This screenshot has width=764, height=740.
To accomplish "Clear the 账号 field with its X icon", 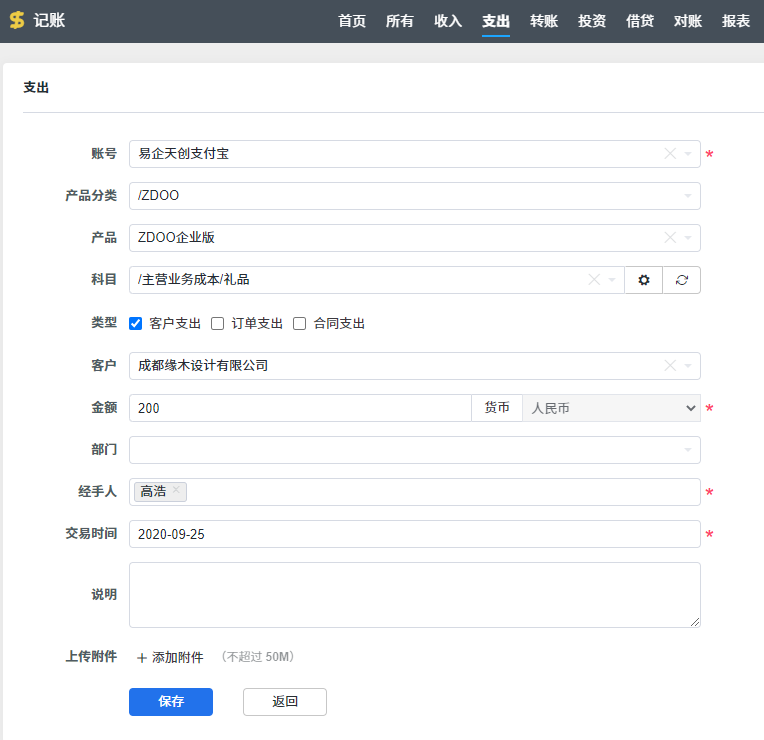I will coord(670,154).
